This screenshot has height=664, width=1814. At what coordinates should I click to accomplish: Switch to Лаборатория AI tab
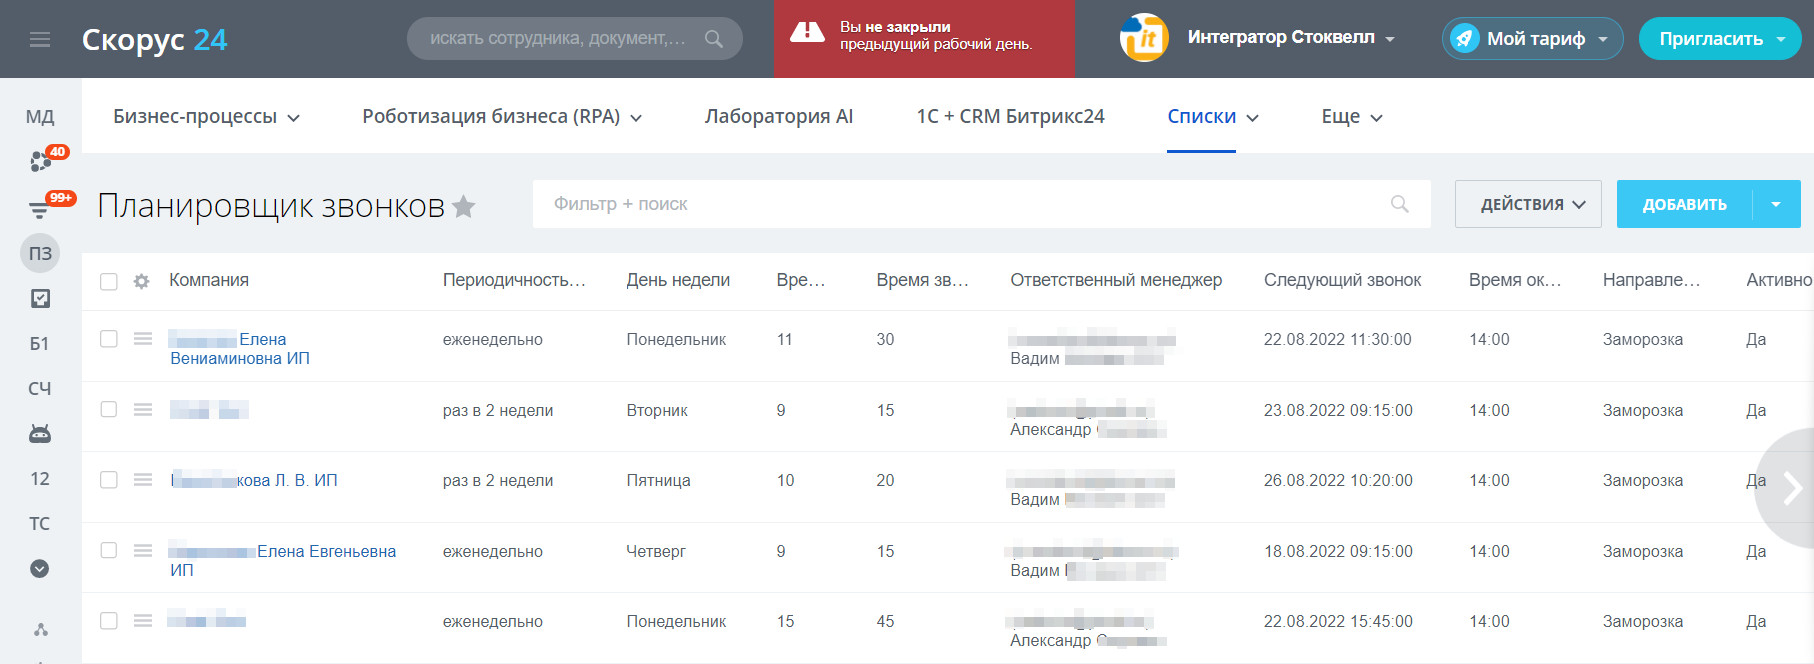pyautogui.click(x=779, y=116)
